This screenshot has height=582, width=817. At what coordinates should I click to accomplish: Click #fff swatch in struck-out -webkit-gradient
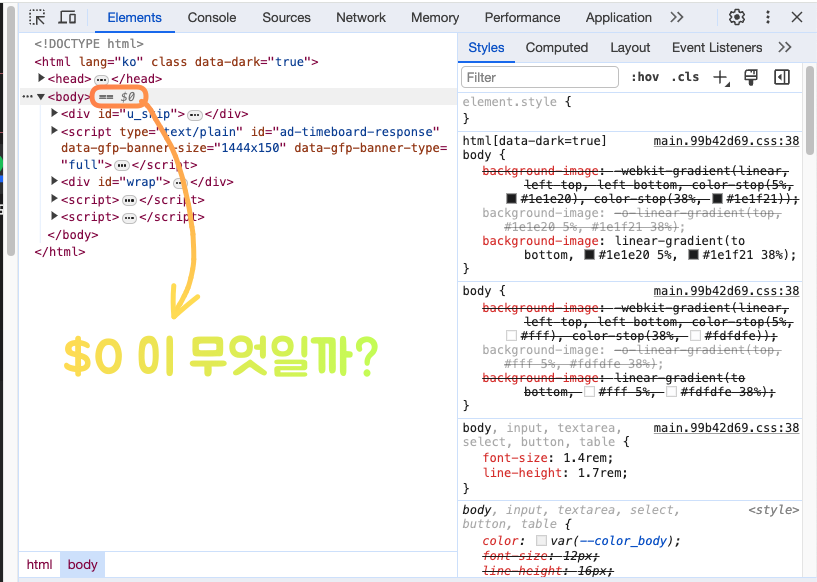tap(511, 336)
